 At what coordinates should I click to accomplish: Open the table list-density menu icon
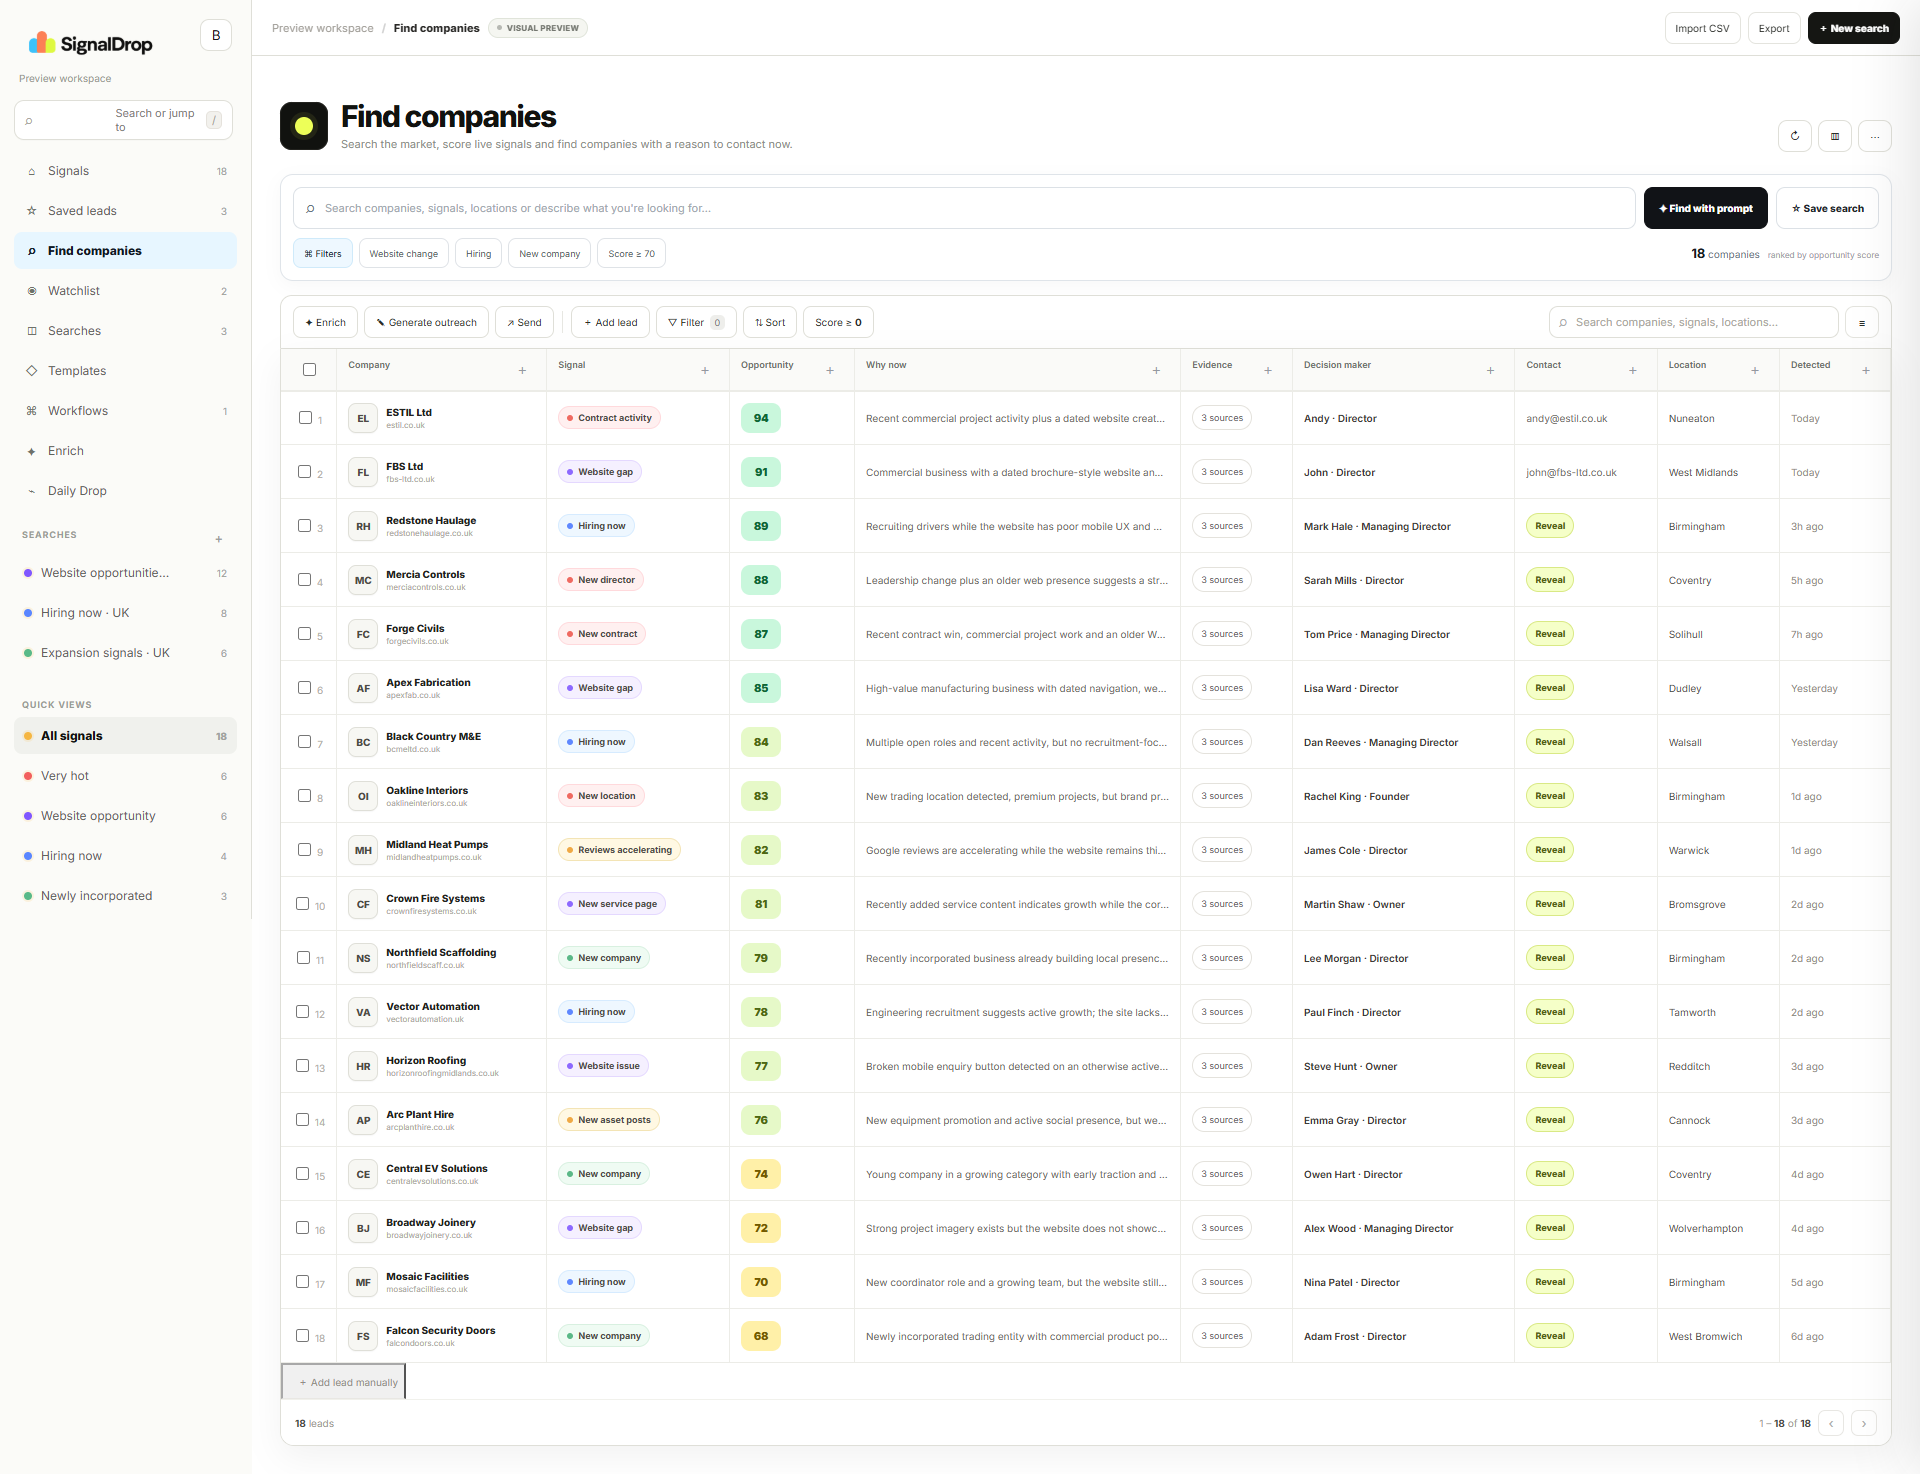click(x=1862, y=322)
